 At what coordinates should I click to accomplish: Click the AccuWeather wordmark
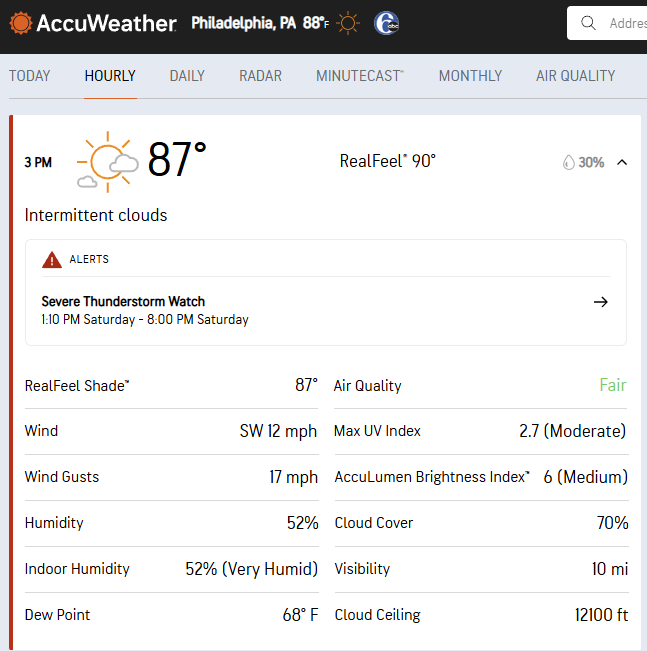click(106, 23)
